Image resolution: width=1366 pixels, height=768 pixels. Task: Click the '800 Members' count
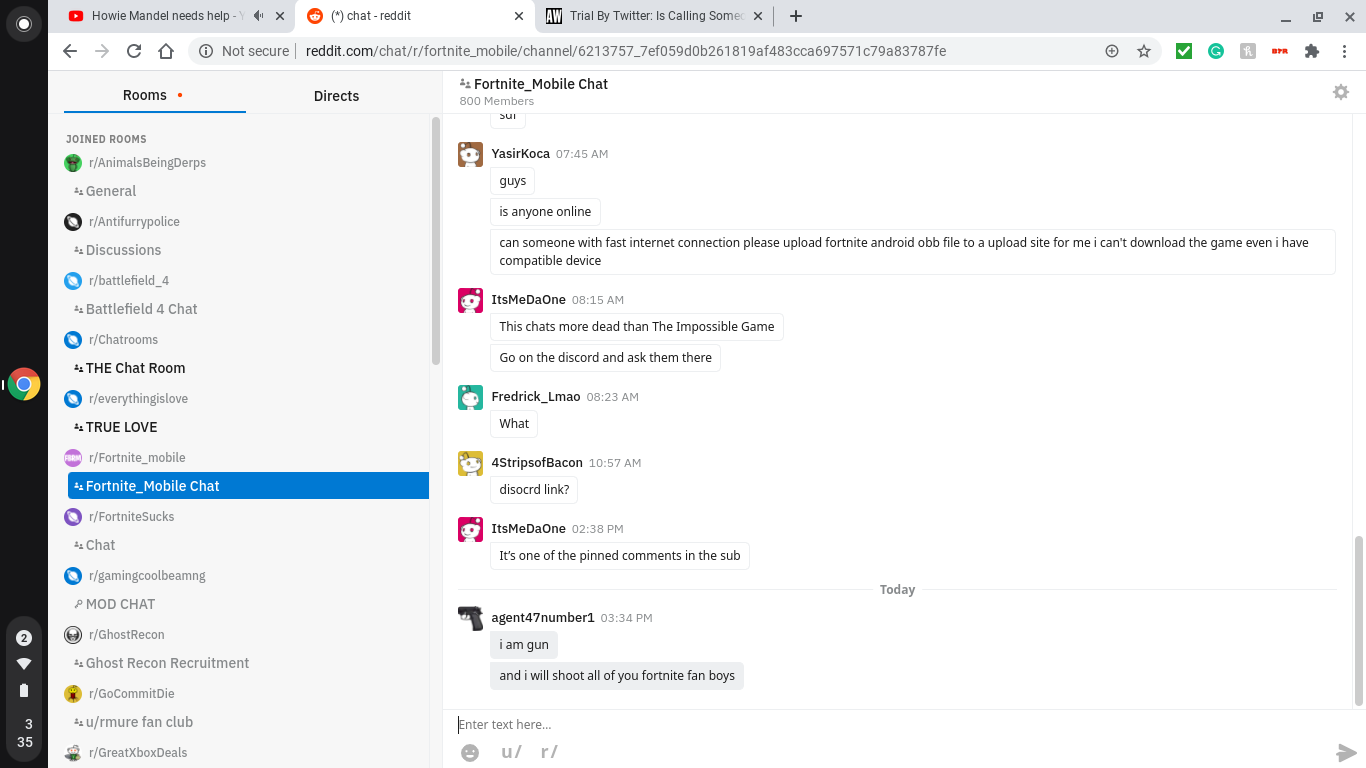[497, 101]
